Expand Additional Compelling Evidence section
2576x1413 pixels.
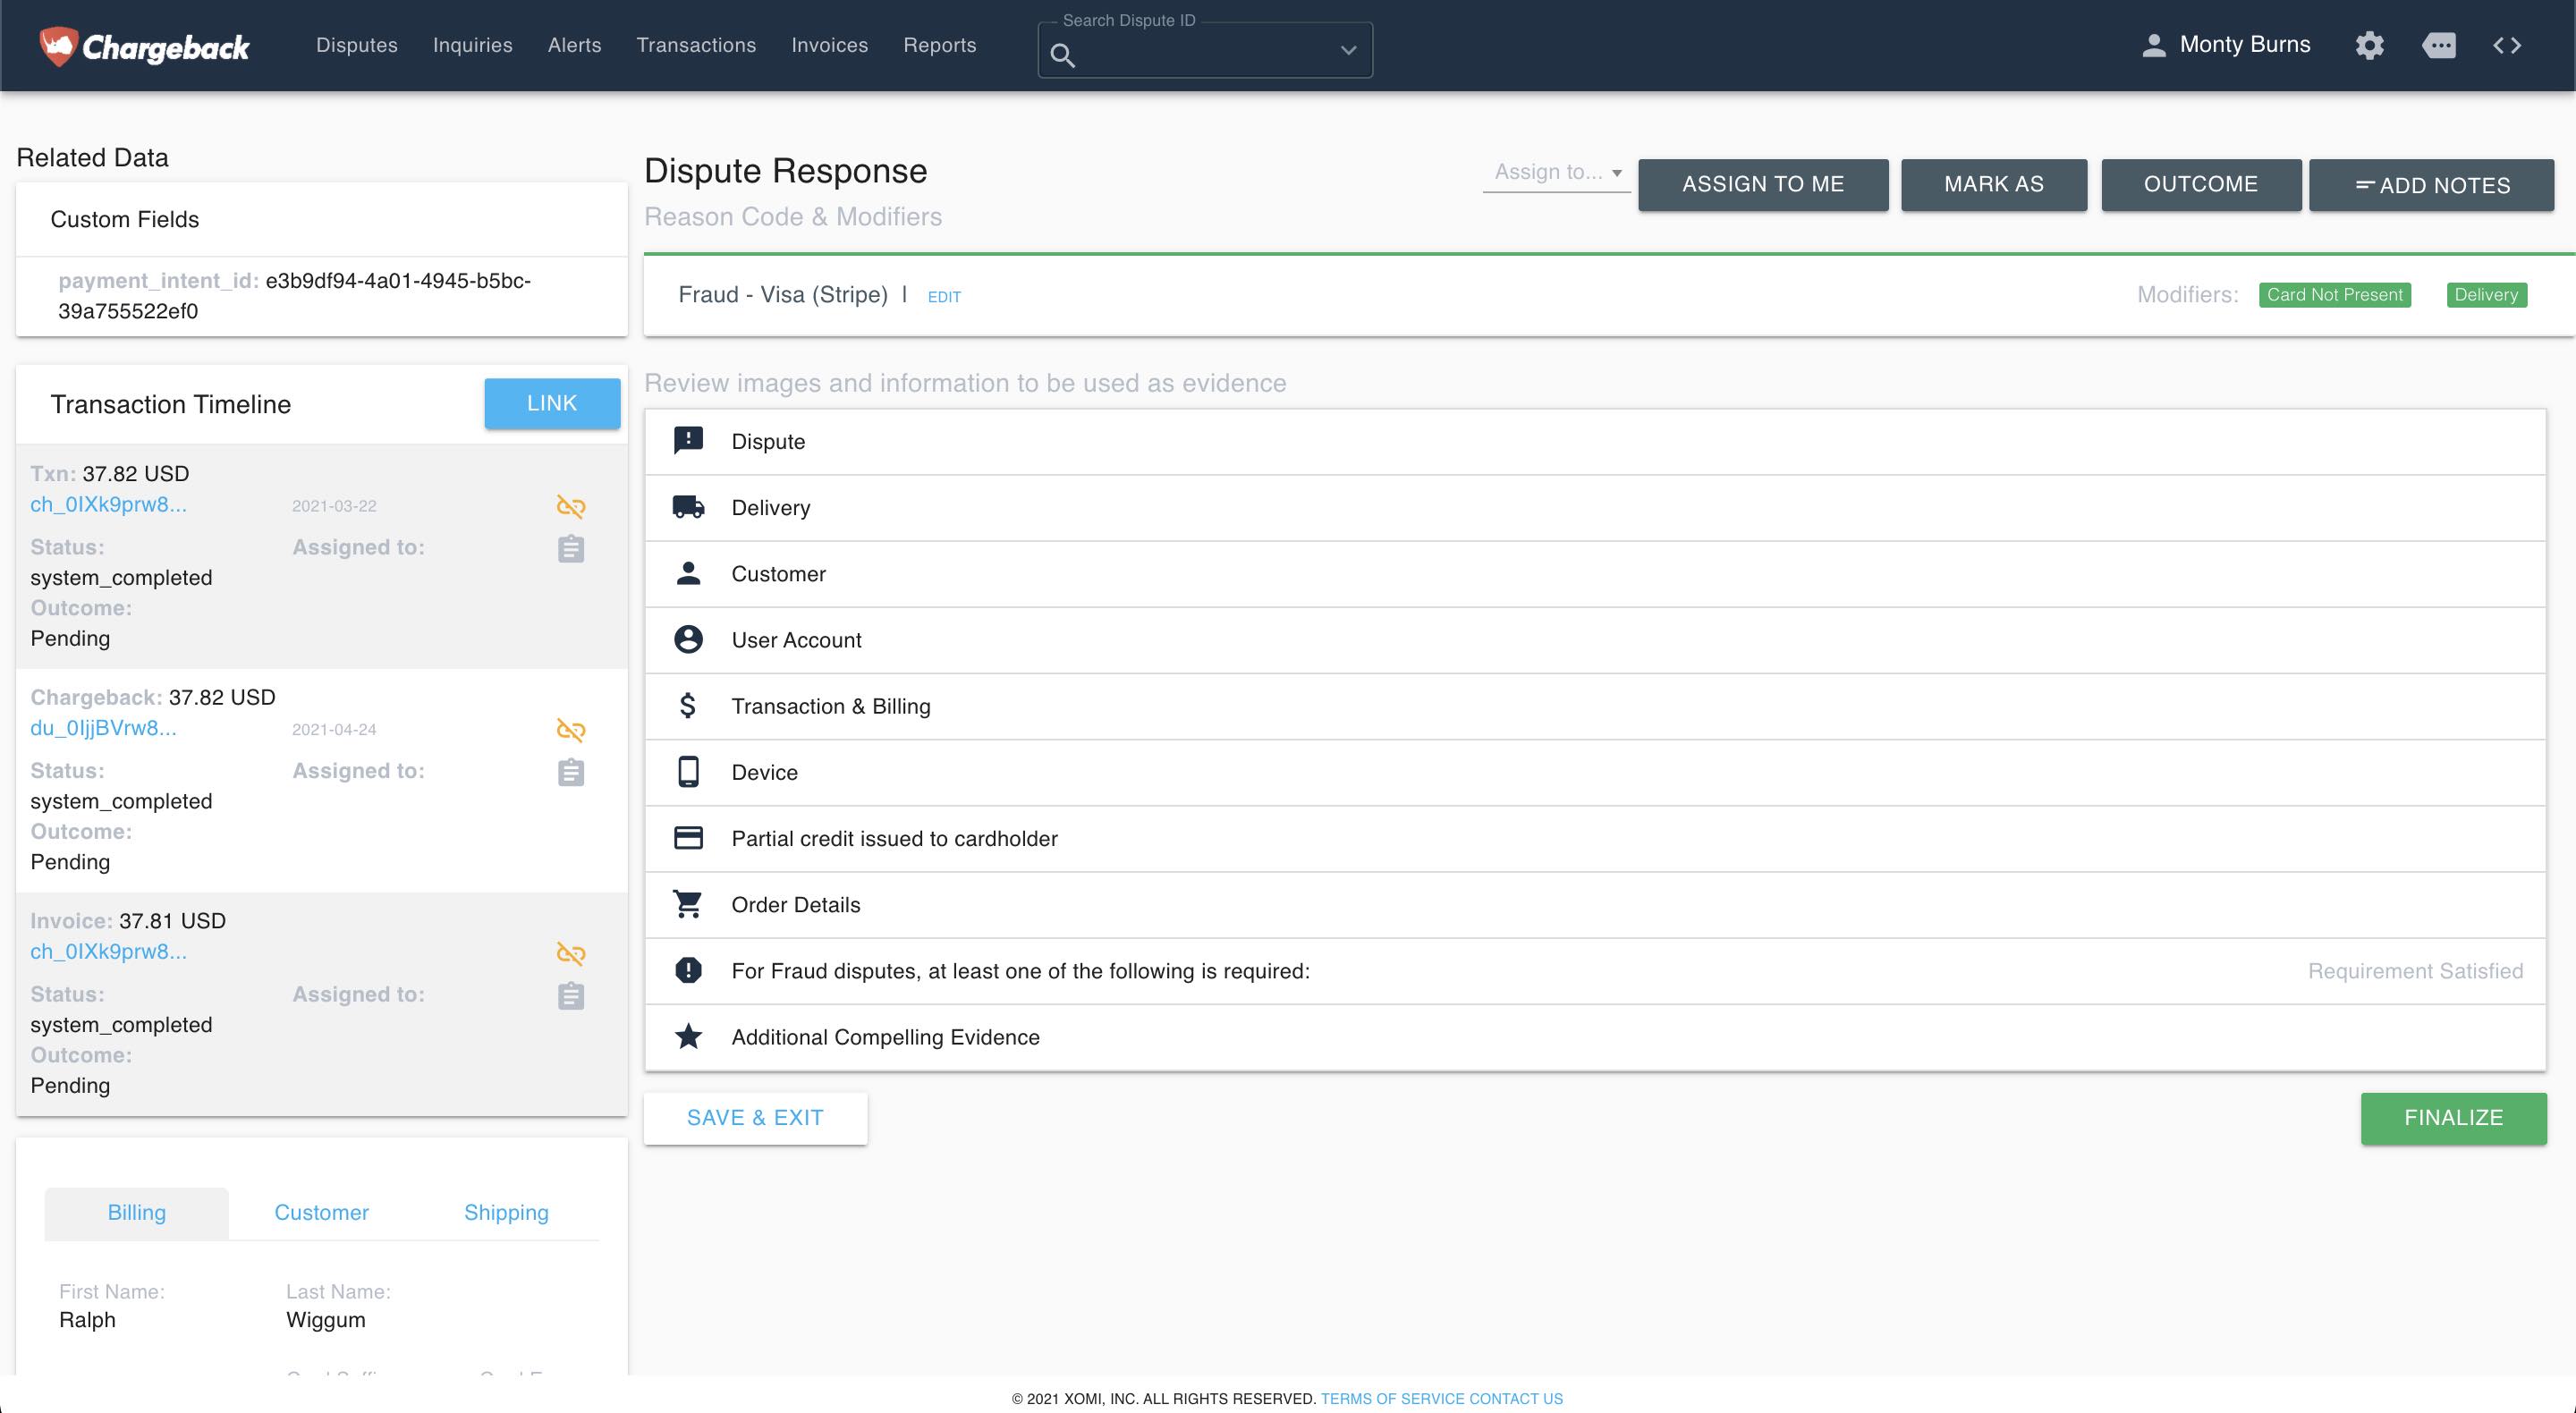pyautogui.click(x=1595, y=1037)
